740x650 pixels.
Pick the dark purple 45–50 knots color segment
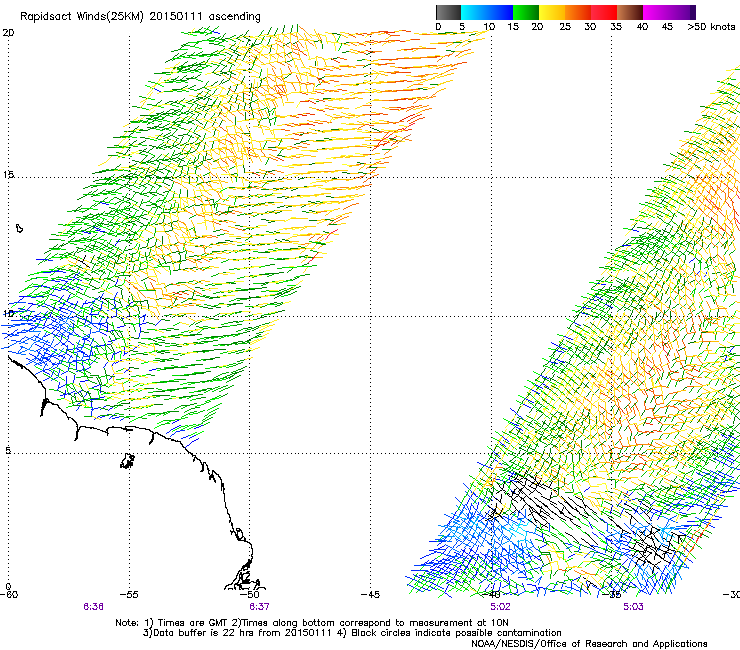[682, 12]
